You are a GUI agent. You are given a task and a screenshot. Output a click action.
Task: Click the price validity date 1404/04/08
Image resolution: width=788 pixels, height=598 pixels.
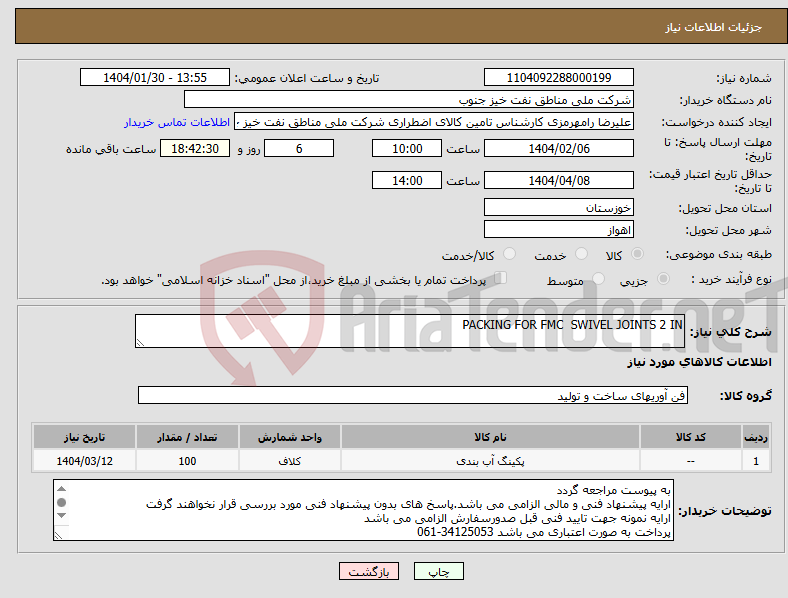tap(558, 180)
